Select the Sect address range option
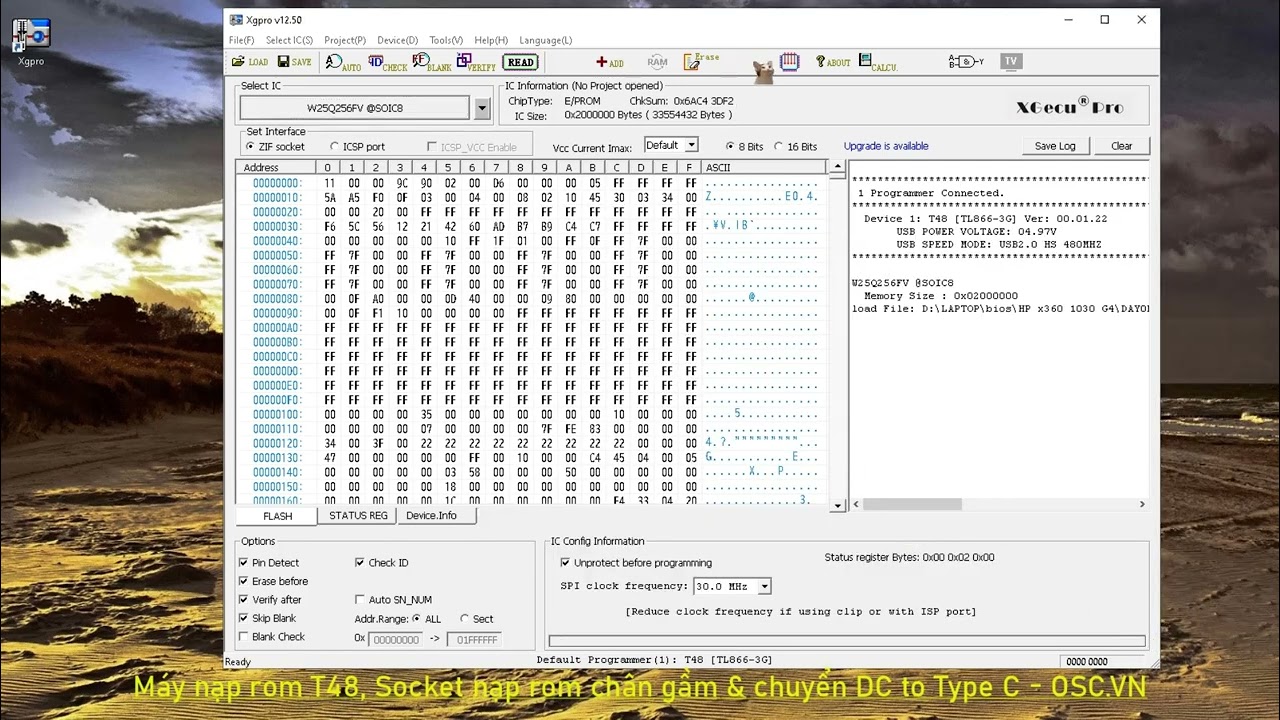1280x720 pixels. click(464, 619)
